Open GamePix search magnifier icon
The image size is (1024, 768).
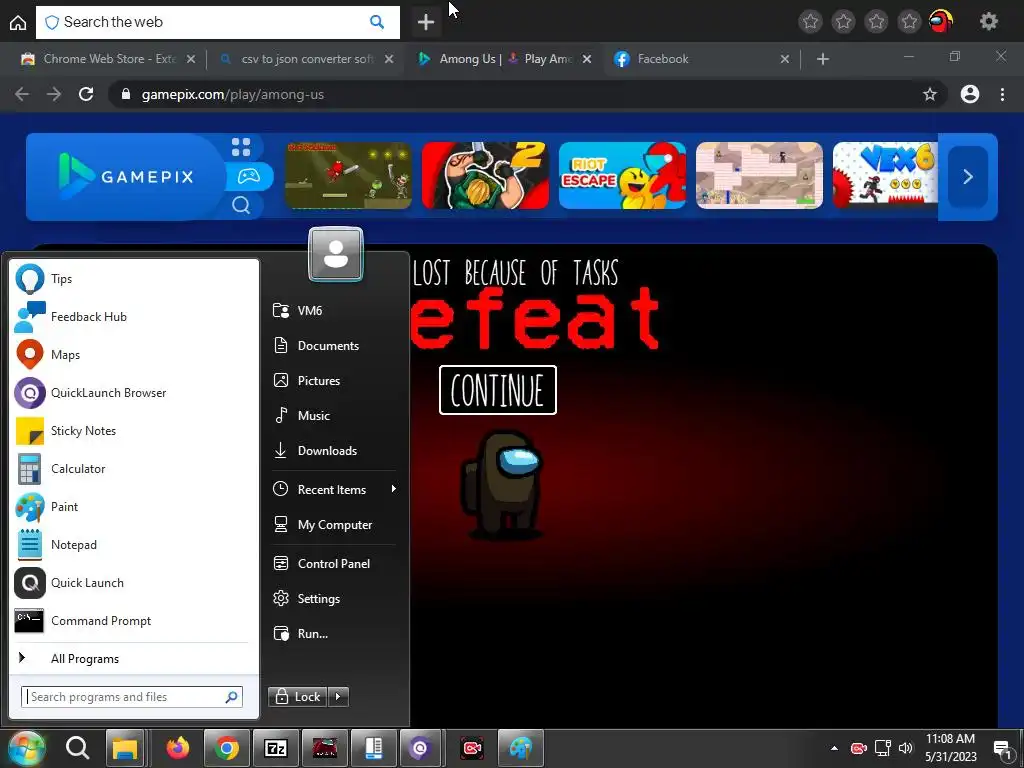coord(241,206)
